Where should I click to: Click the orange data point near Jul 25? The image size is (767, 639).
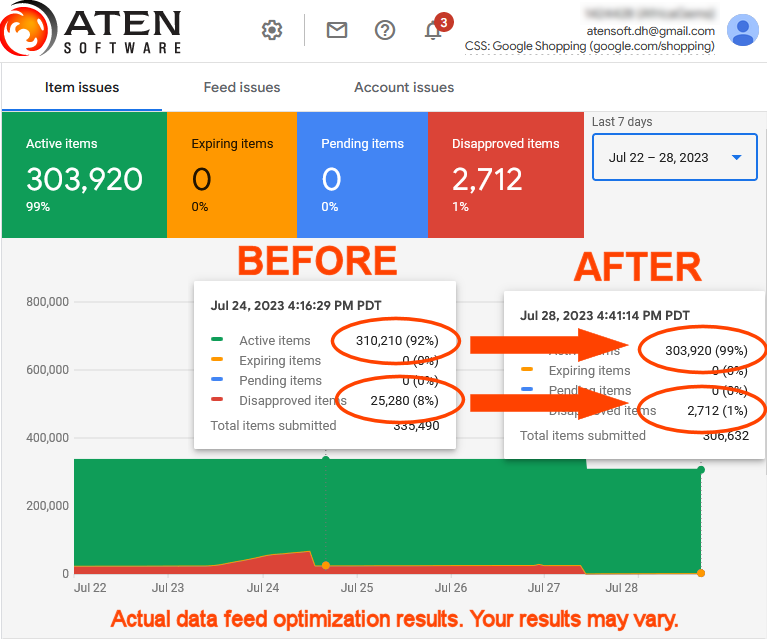(x=325, y=566)
